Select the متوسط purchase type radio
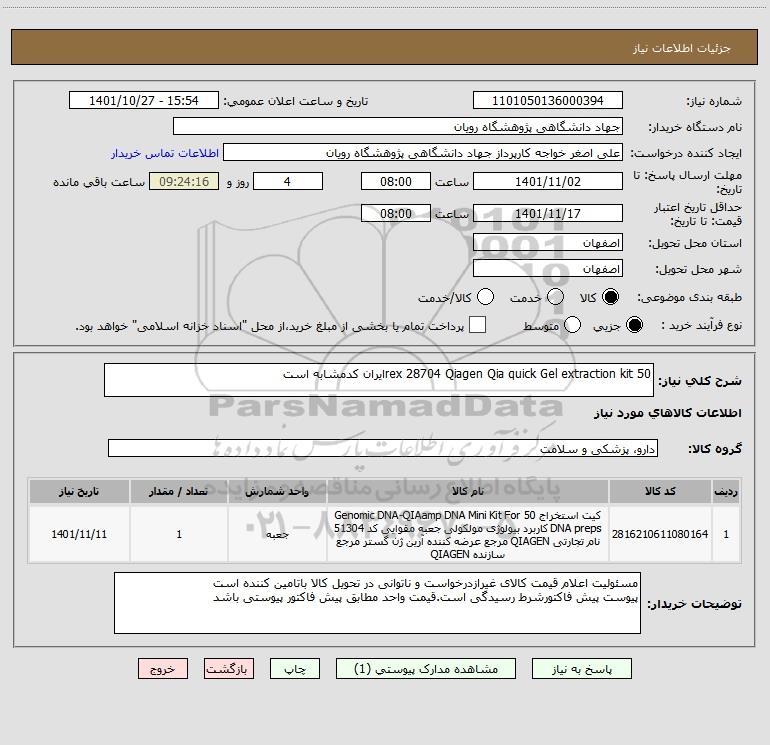This screenshot has height=745, width=770. point(572,325)
